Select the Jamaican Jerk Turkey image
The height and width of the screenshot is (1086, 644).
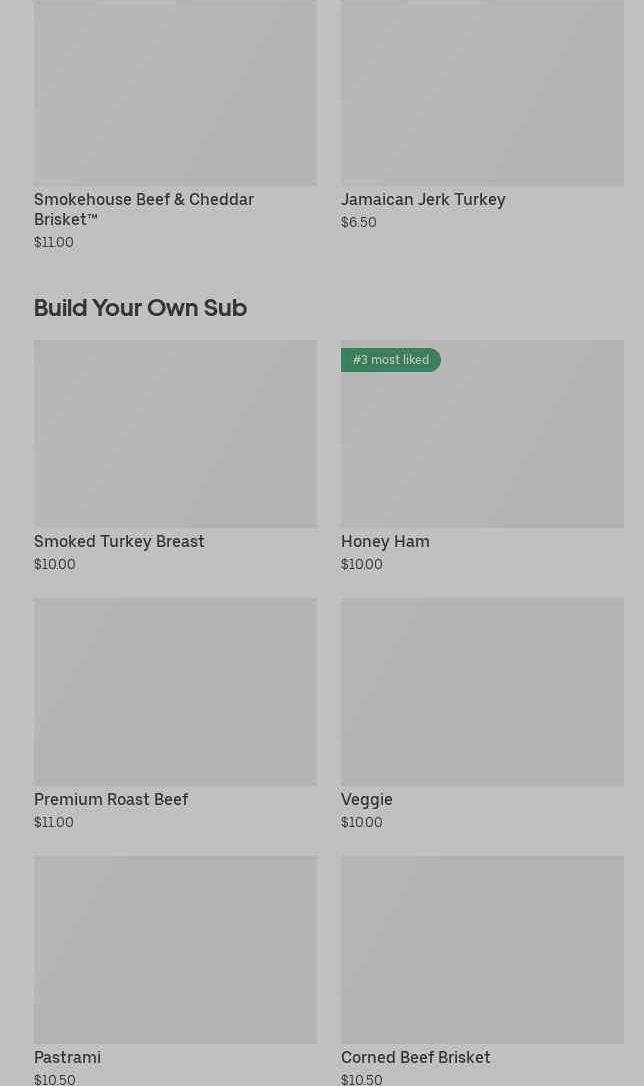click(x=482, y=92)
